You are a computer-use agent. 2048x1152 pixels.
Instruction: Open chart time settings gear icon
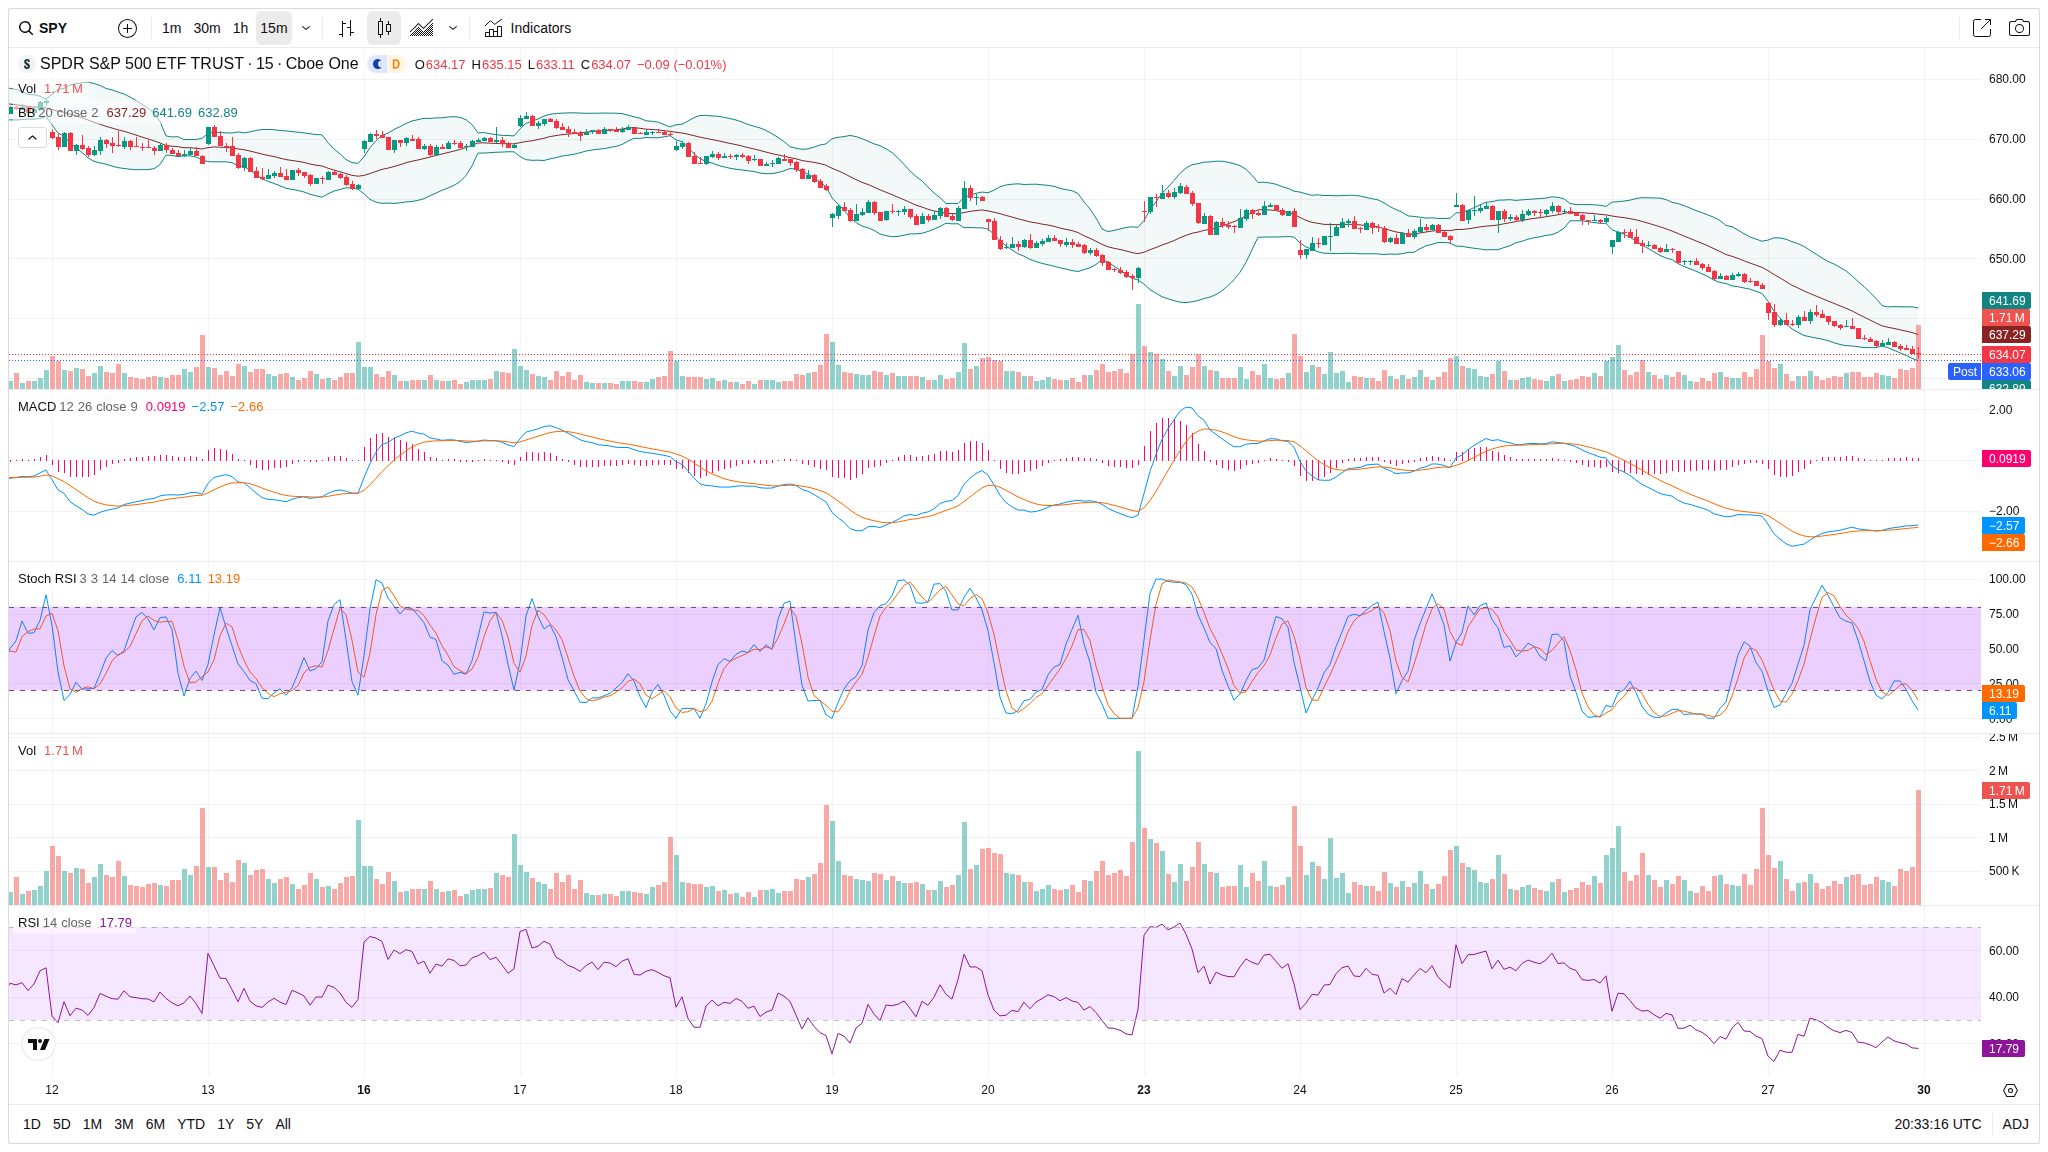(2010, 1090)
